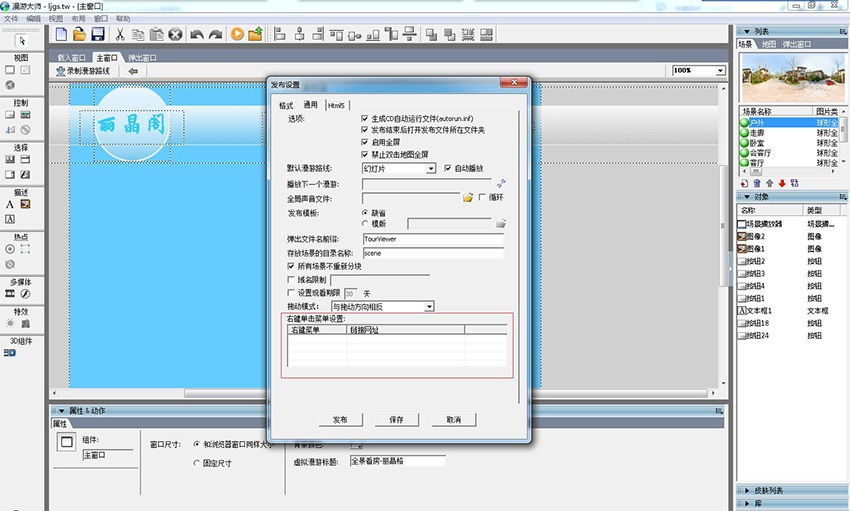Click the New file icon
The height and width of the screenshot is (511, 850).
click(62, 34)
